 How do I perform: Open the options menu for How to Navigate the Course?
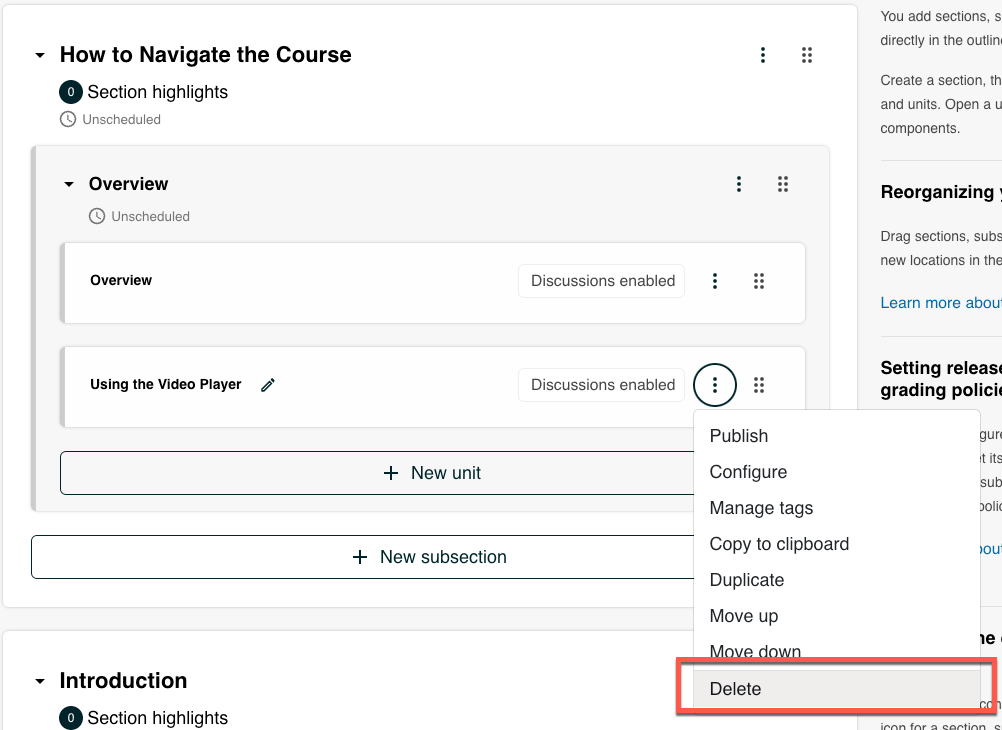coord(763,55)
